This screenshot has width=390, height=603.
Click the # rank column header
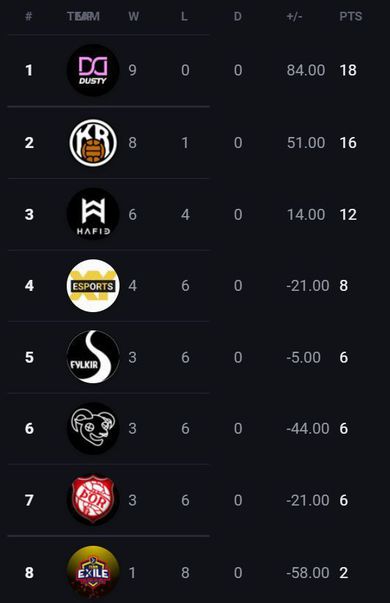(x=28, y=17)
